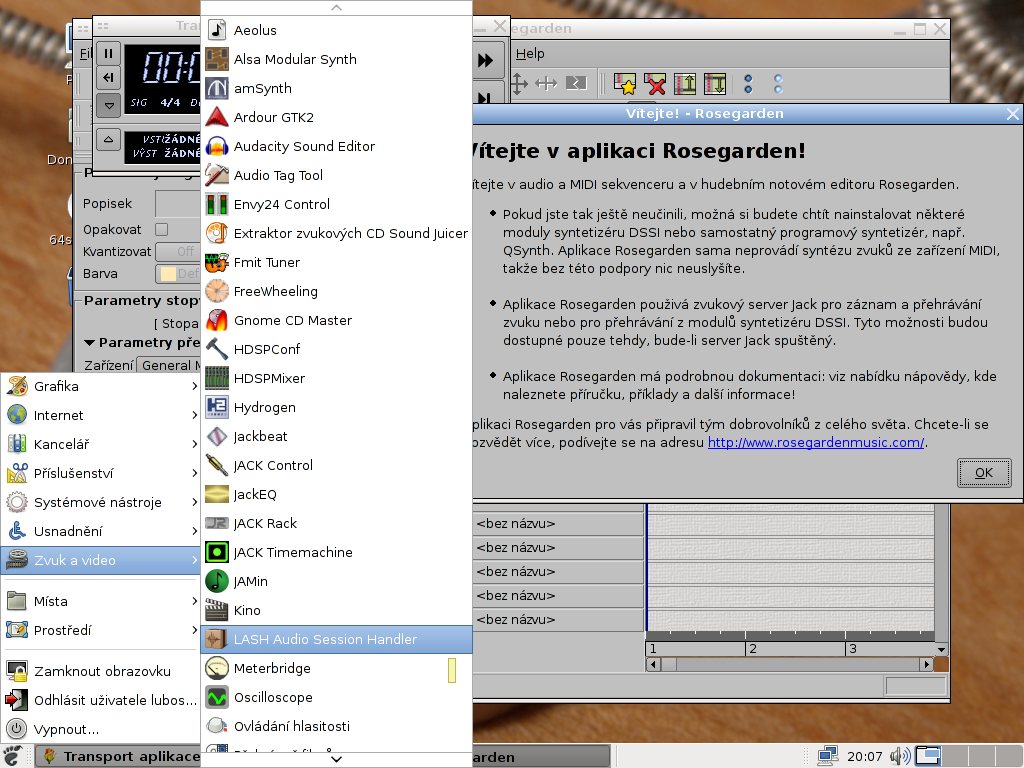
Task: Open Kino video editor
Action: point(336,611)
